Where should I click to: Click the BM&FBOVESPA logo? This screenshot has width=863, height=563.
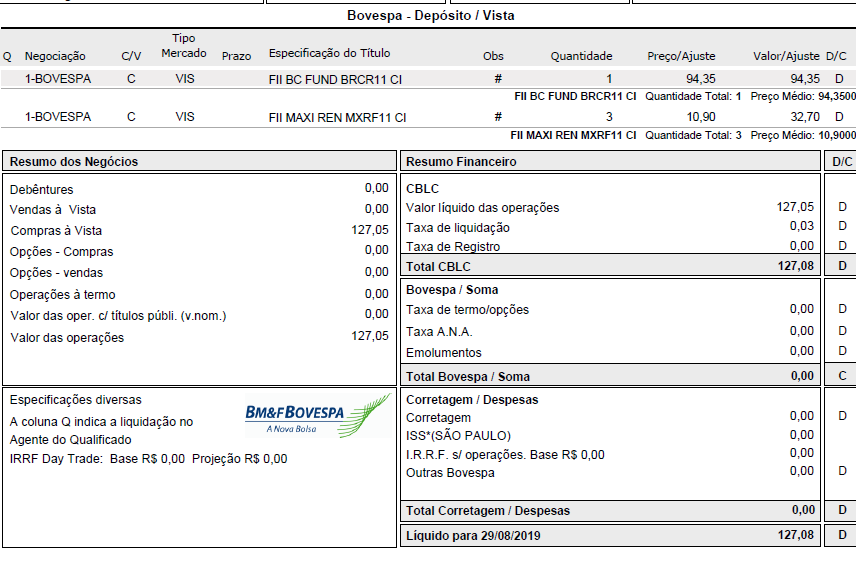pyautogui.click(x=318, y=416)
